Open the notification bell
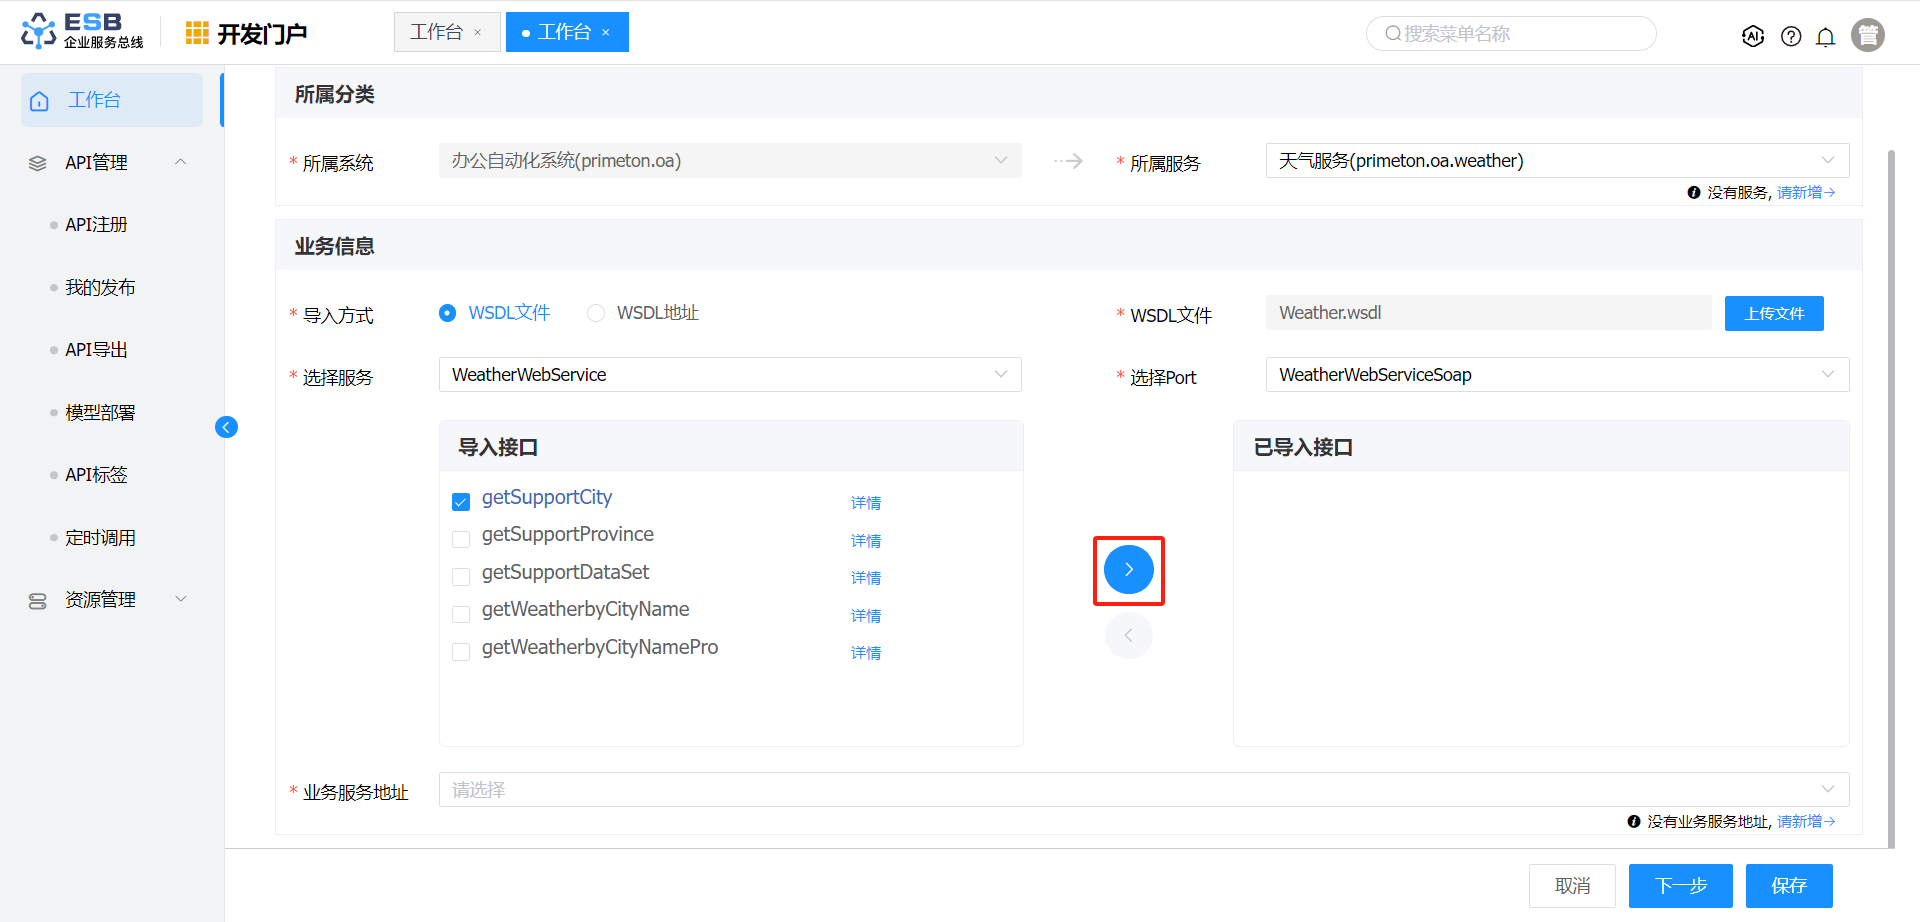The height and width of the screenshot is (922, 1920). tap(1825, 37)
